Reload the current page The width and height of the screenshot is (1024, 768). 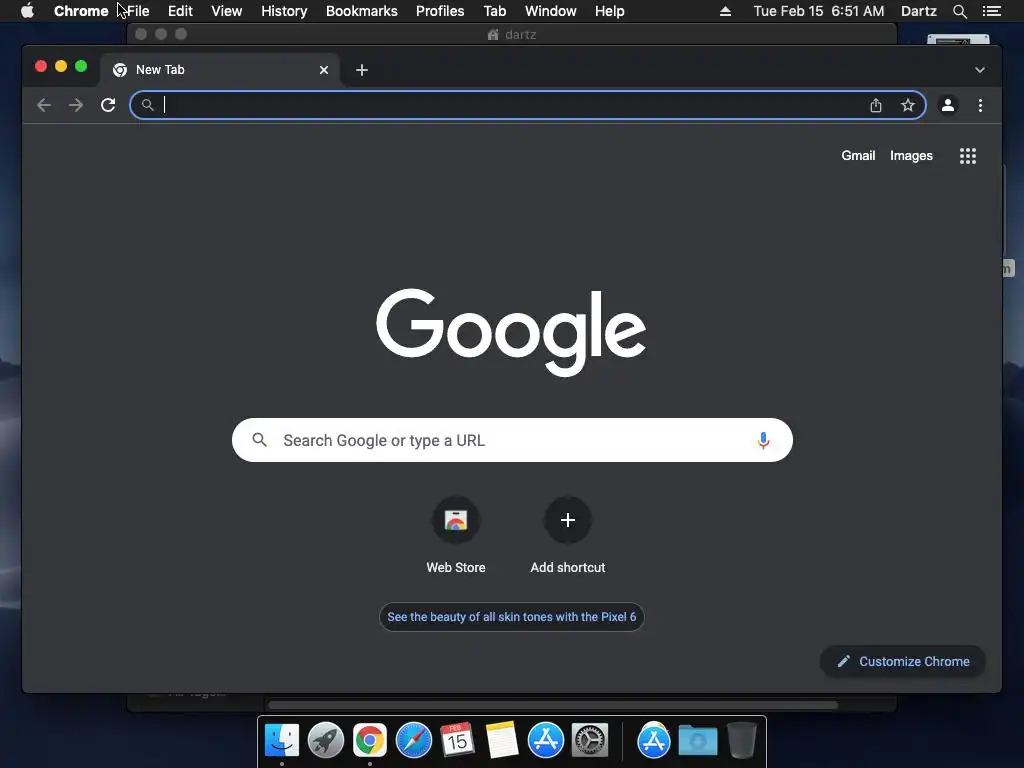[108, 105]
